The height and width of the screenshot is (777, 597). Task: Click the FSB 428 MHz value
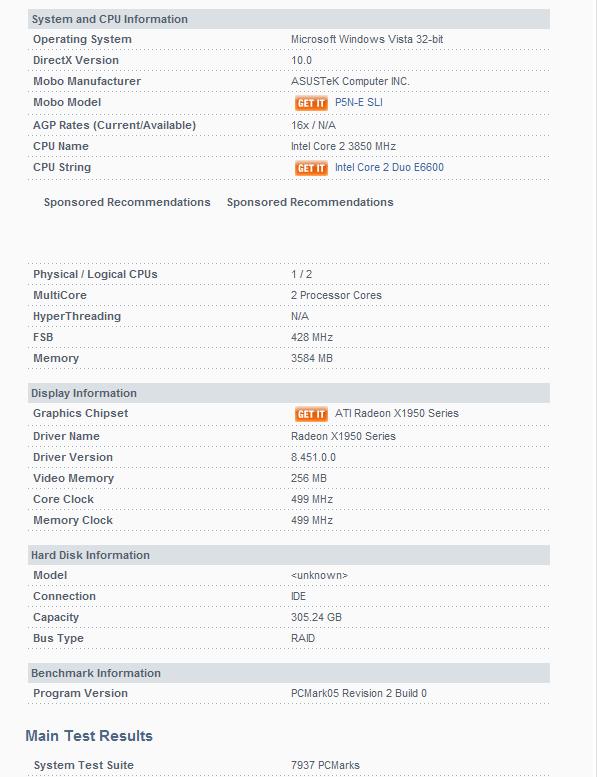(312, 337)
